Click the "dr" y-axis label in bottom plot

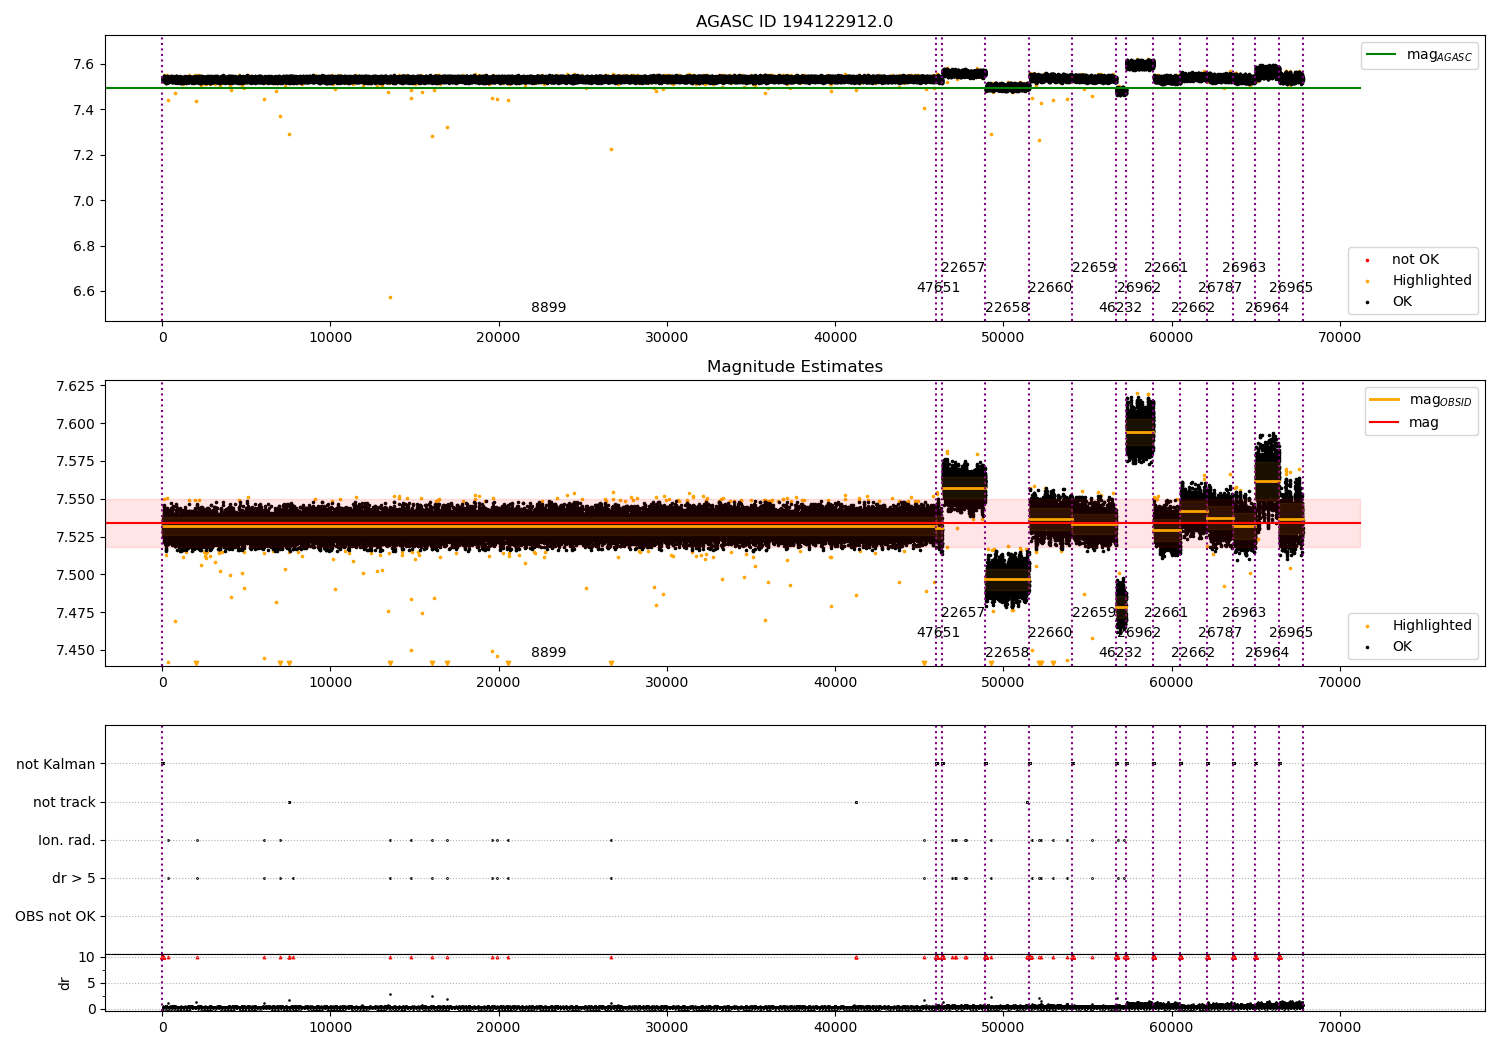pyautogui.click(x=65, y=984)
